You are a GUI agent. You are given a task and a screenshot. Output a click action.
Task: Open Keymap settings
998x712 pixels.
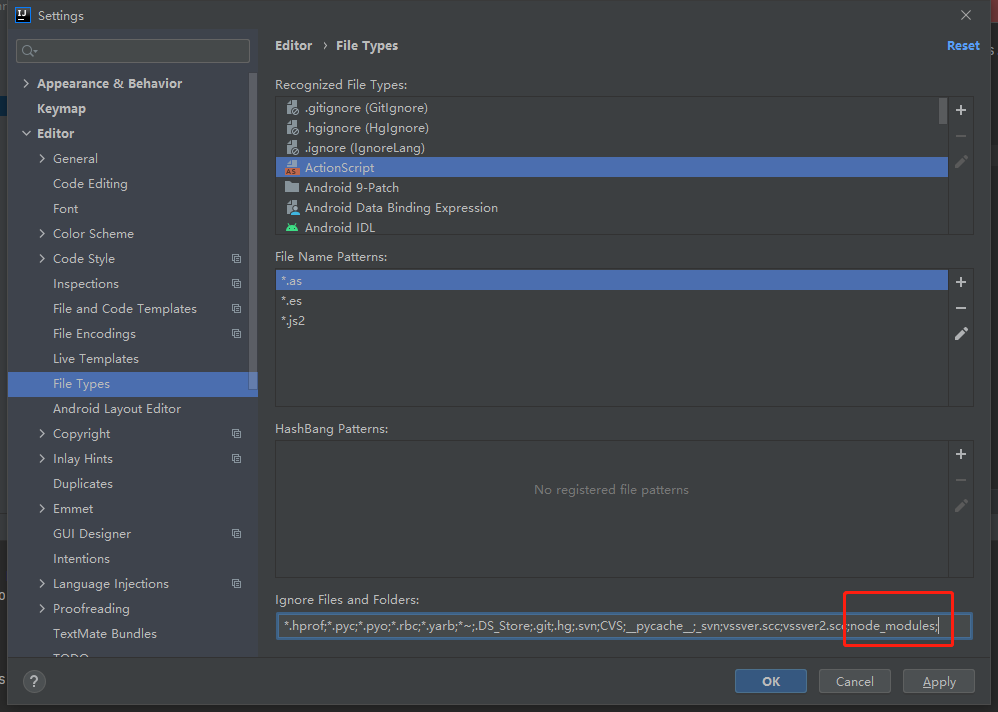click(61, 109)
